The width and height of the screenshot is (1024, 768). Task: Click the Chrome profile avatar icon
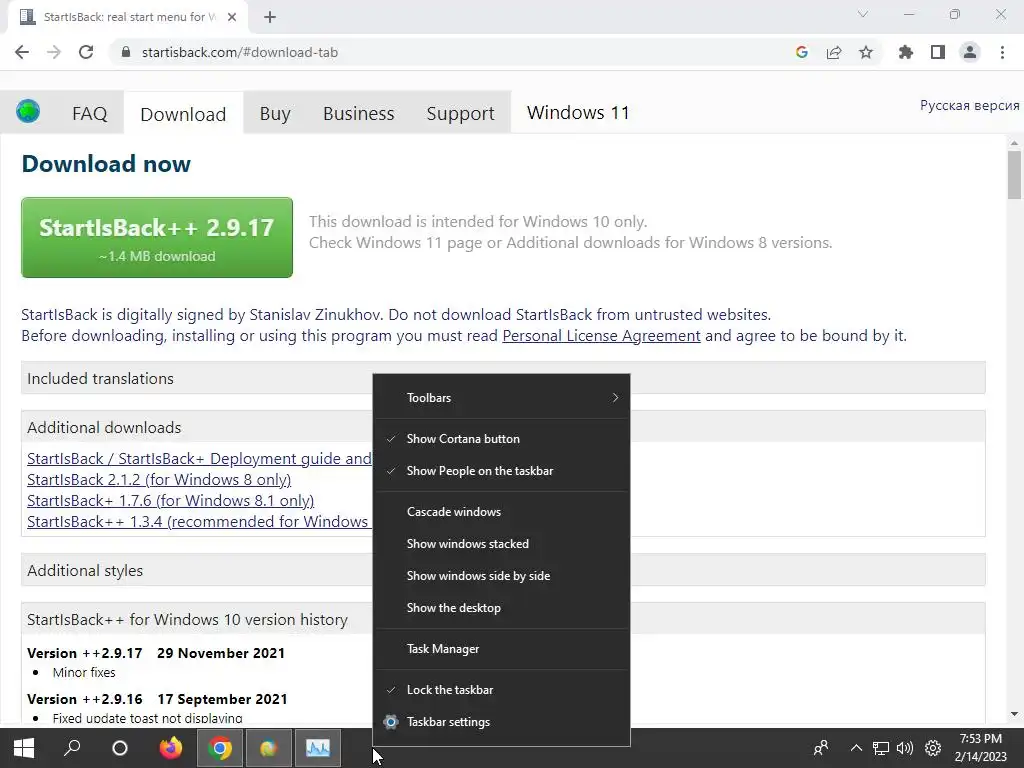[x=970, y=52]
